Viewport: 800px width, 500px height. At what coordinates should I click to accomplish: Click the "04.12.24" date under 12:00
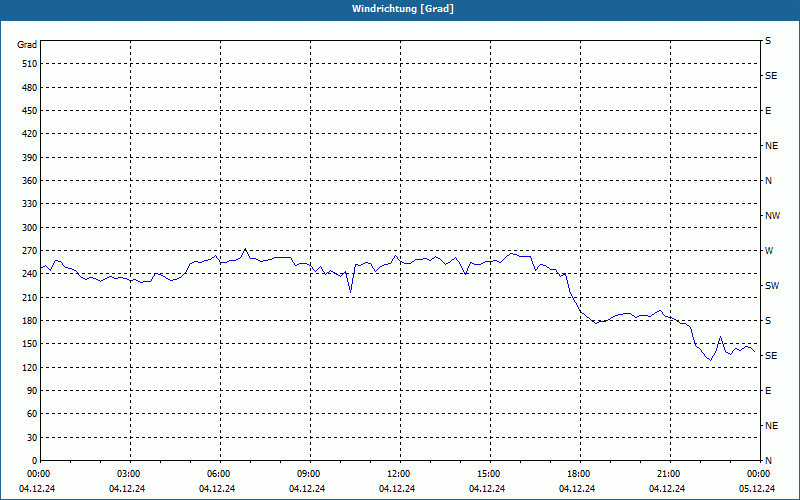397,489
